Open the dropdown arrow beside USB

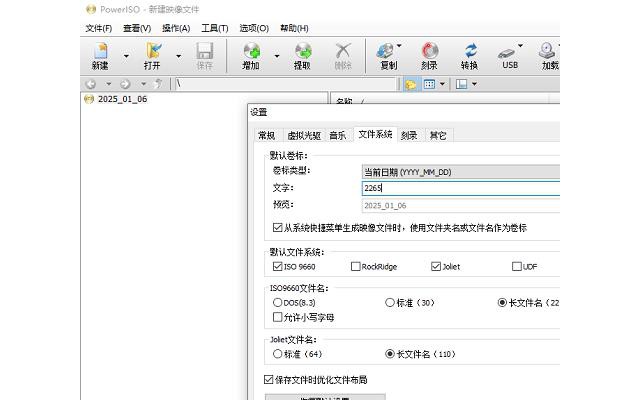[520, 45]
